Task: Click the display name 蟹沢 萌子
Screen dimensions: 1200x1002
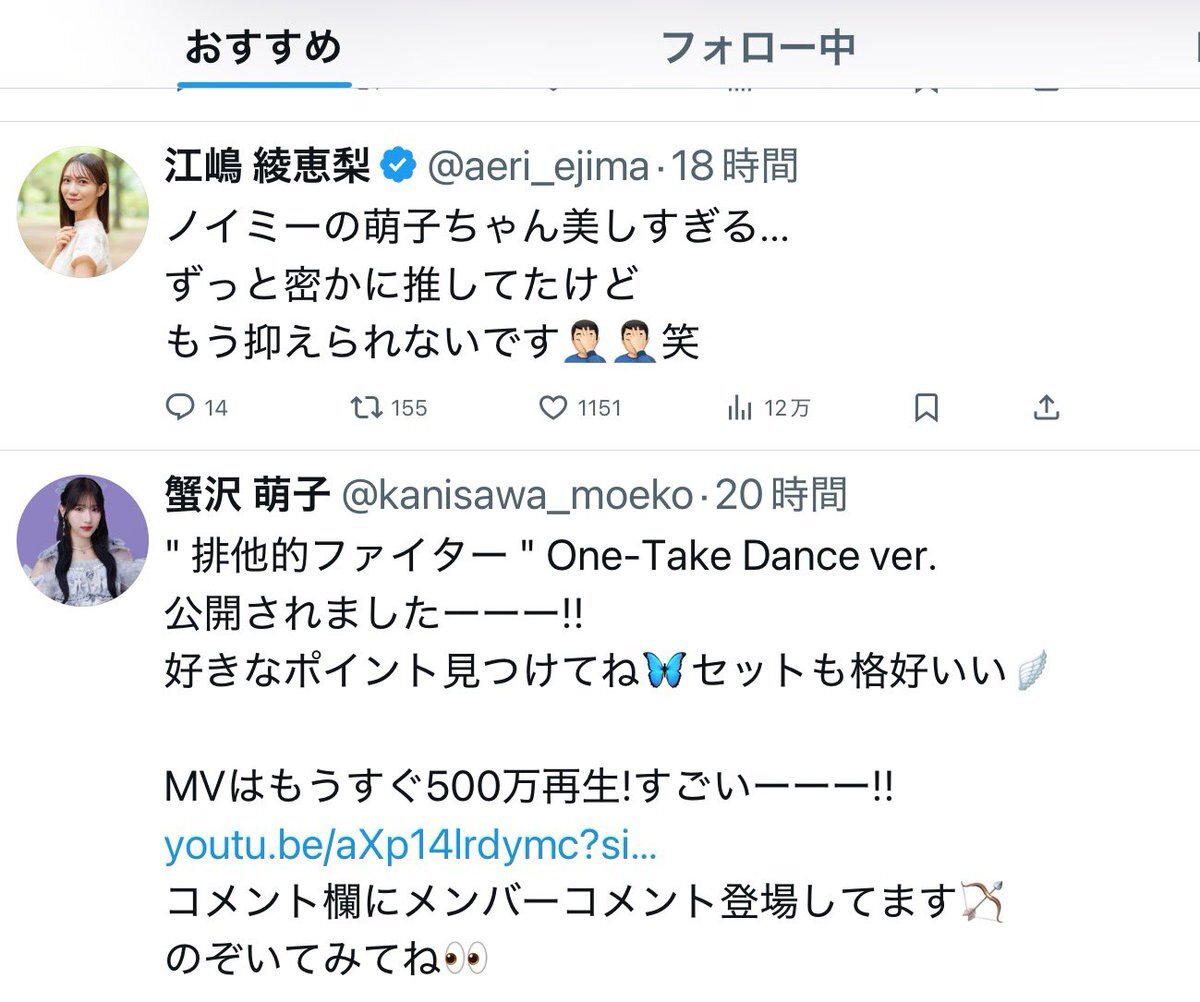Action: (247, 494)
